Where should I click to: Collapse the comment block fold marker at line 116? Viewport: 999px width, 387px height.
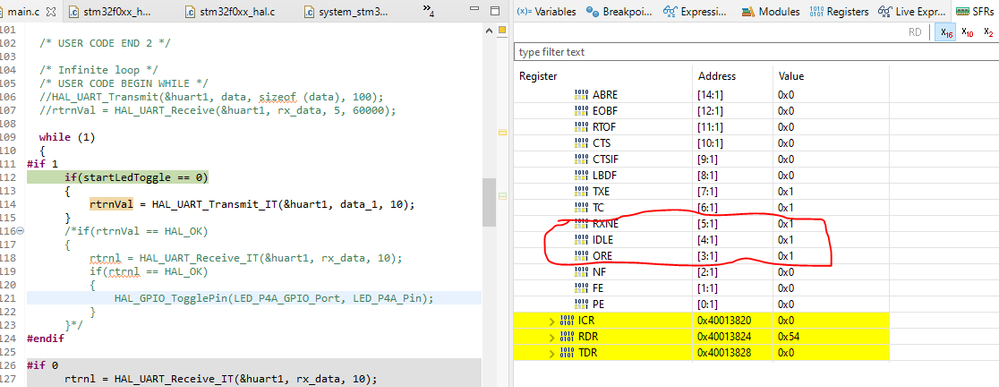(20, 230)
